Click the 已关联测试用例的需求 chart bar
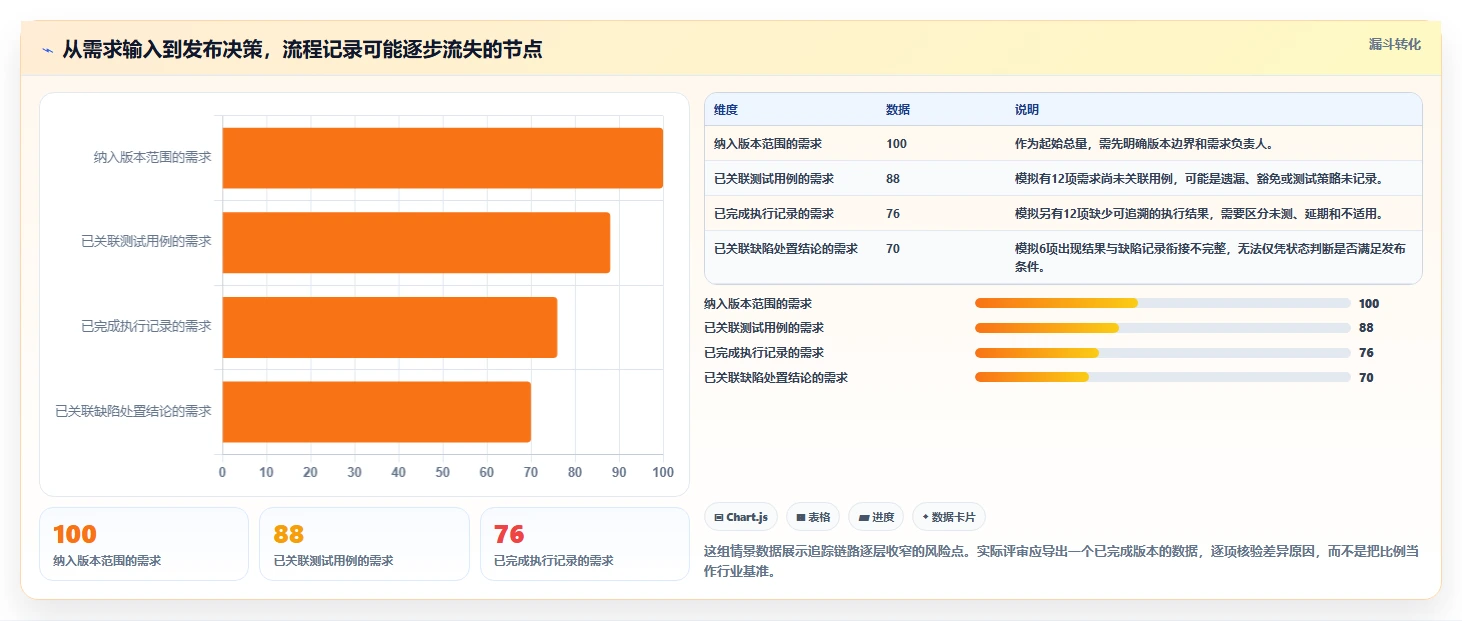Viewport: 1462px width, 621px height. coord(416,242)
